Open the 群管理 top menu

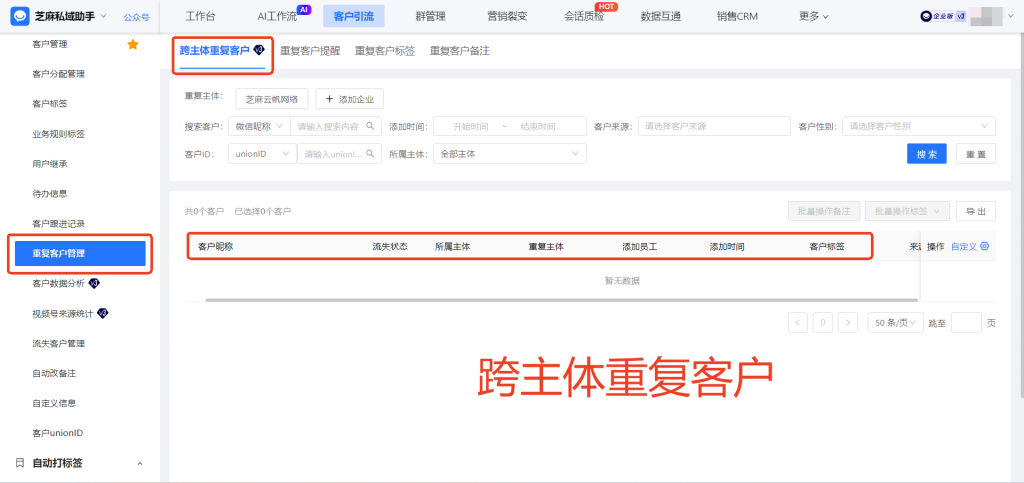(430, 16)
